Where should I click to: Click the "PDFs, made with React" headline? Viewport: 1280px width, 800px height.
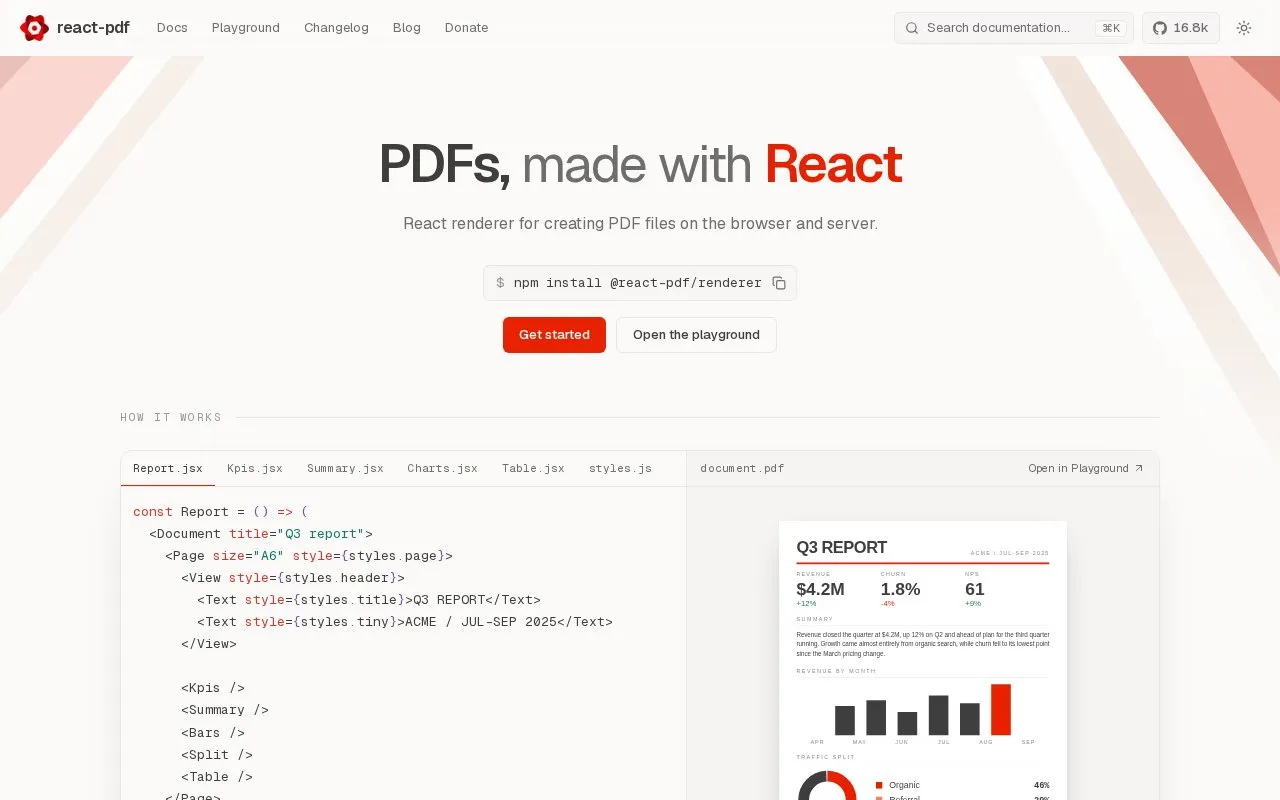[x=640, y=165]
